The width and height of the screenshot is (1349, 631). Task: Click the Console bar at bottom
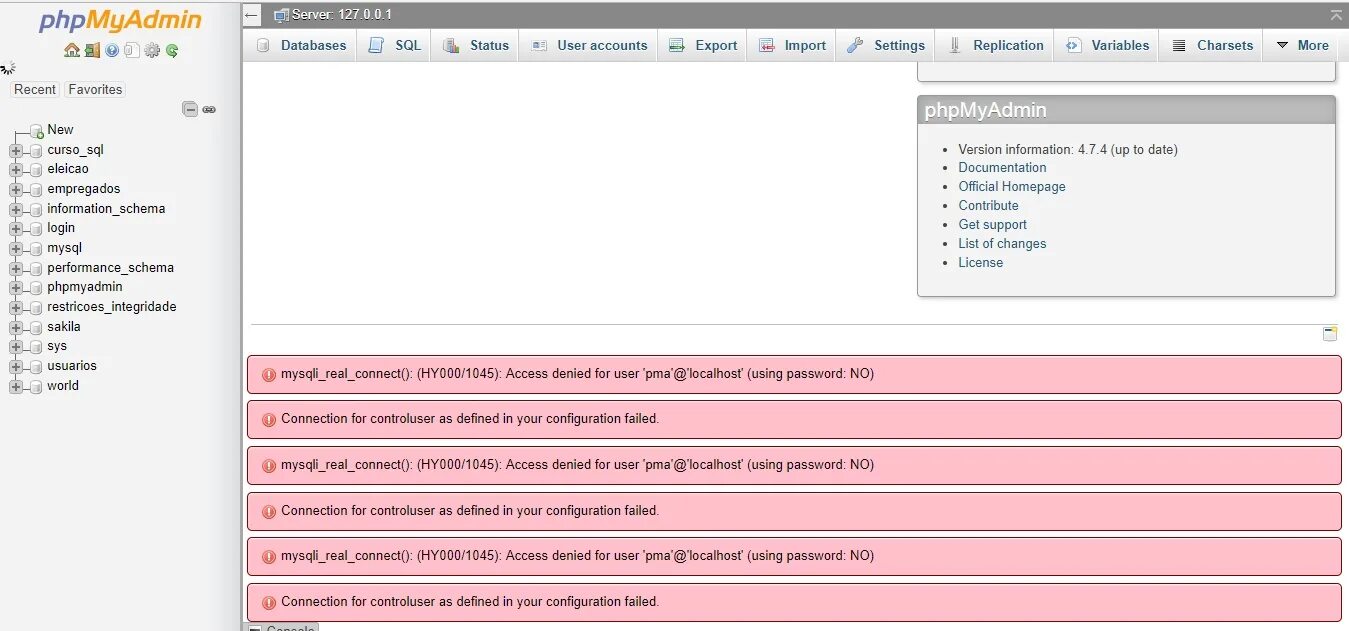pyautogui.click(x=282, y=627)
